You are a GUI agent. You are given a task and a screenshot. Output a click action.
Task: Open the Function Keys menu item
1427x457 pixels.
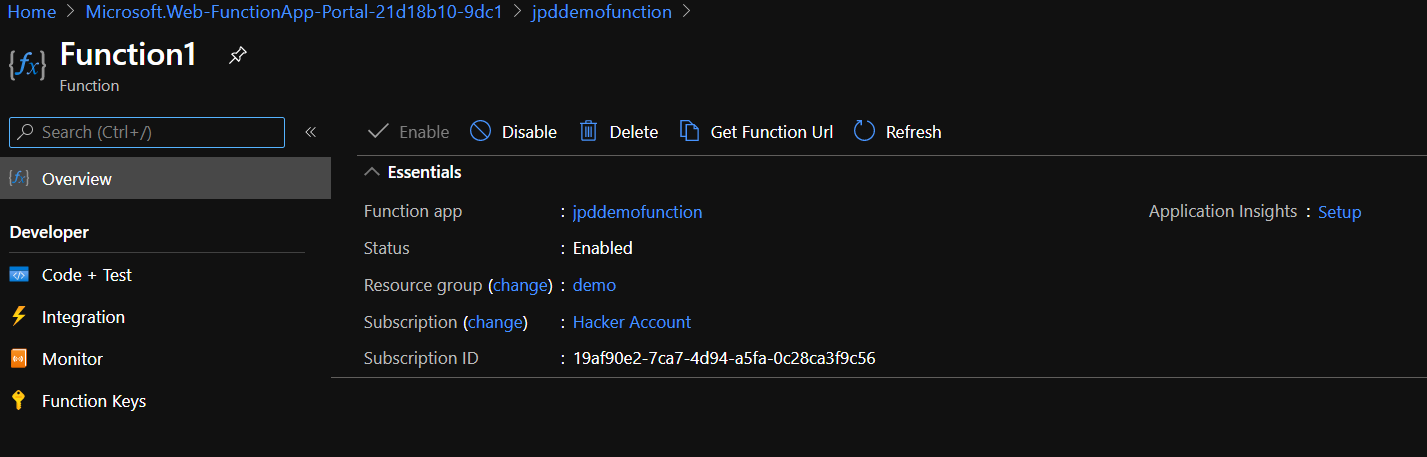click(94, 401)
